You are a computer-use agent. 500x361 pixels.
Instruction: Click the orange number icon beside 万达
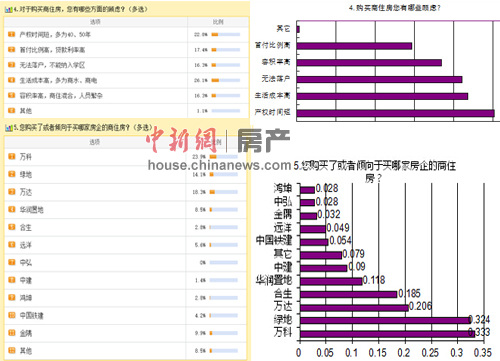12,192
